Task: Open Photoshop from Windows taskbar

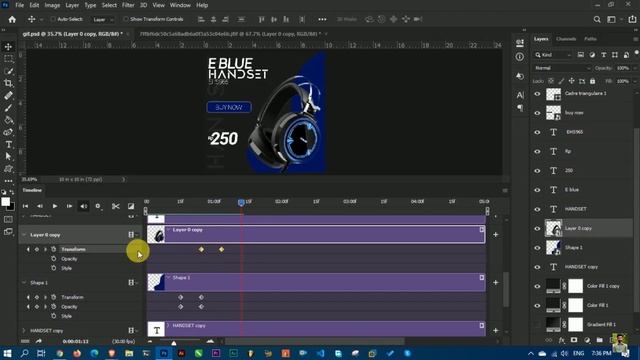Action: tap(164, 353)
